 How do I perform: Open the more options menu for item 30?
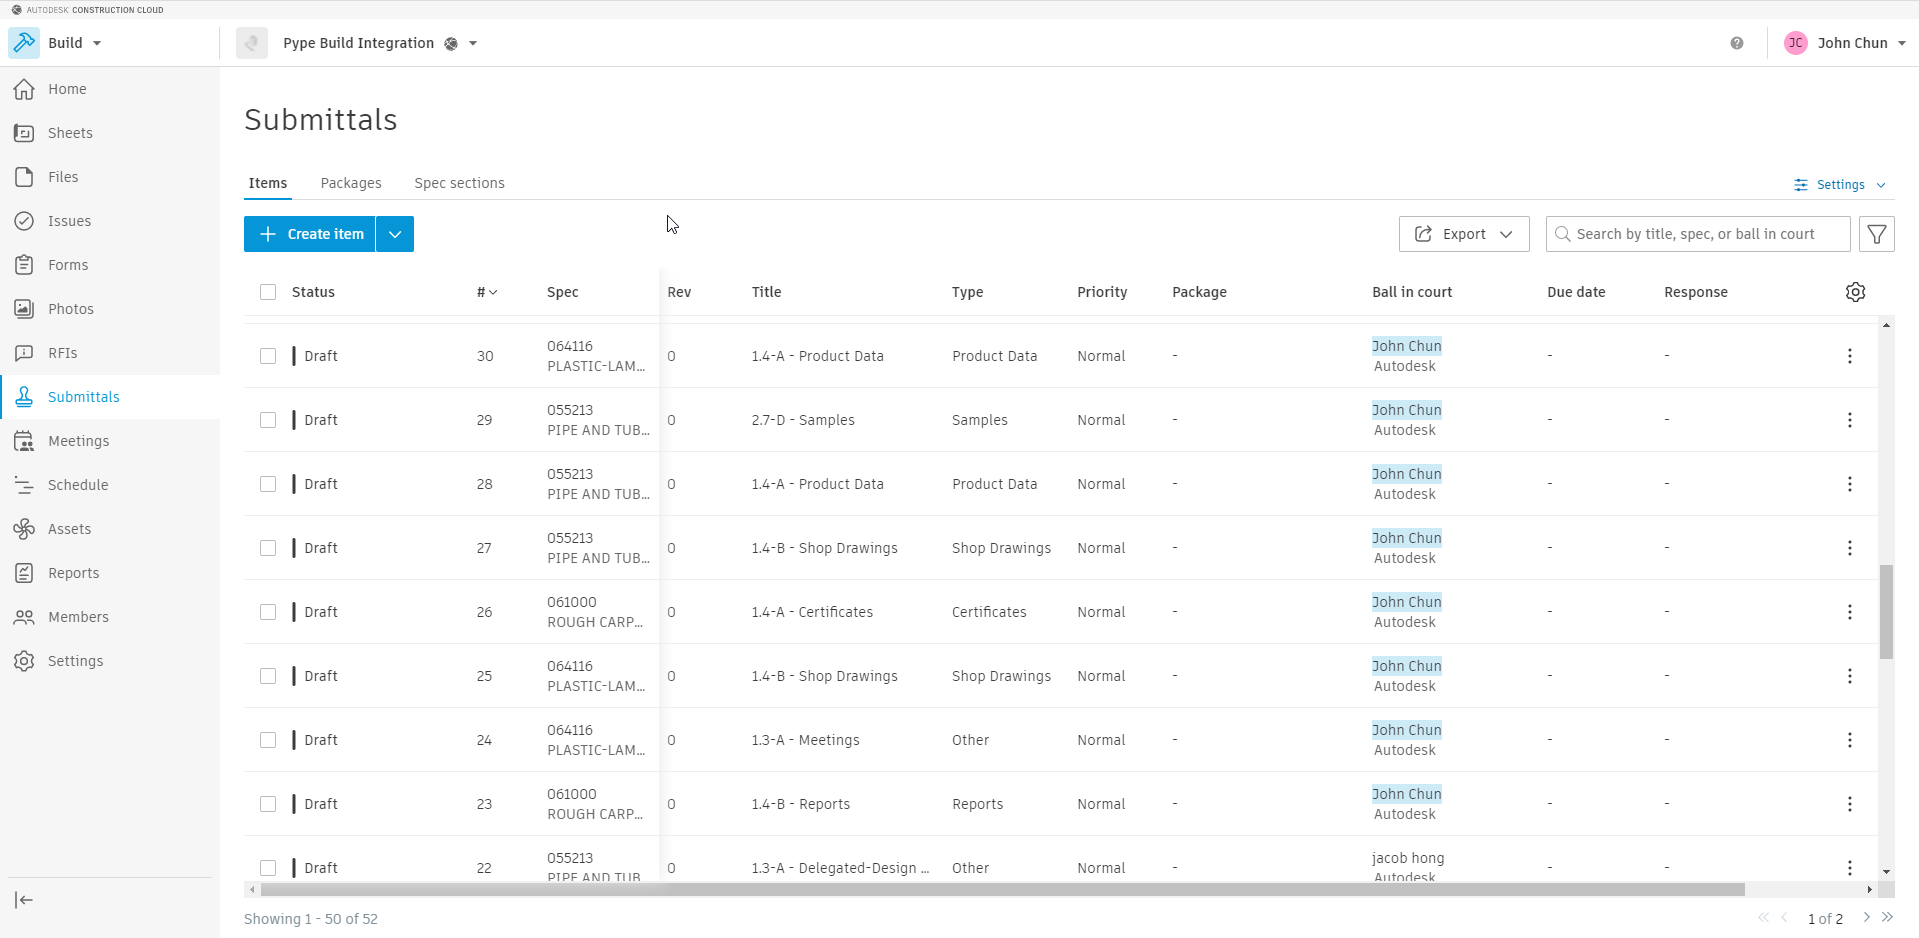click(1849, 356)
